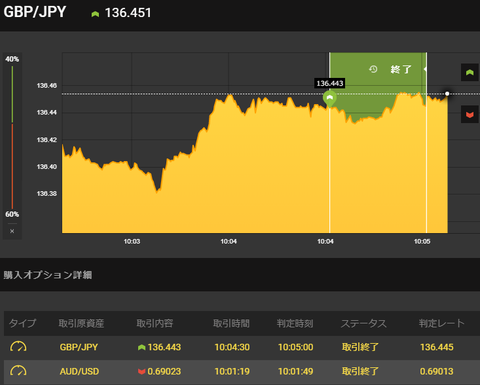This screenshot has width=480, height=385.
Task: Click the red arrow next to 0.69023
Action: pos(142,371)
